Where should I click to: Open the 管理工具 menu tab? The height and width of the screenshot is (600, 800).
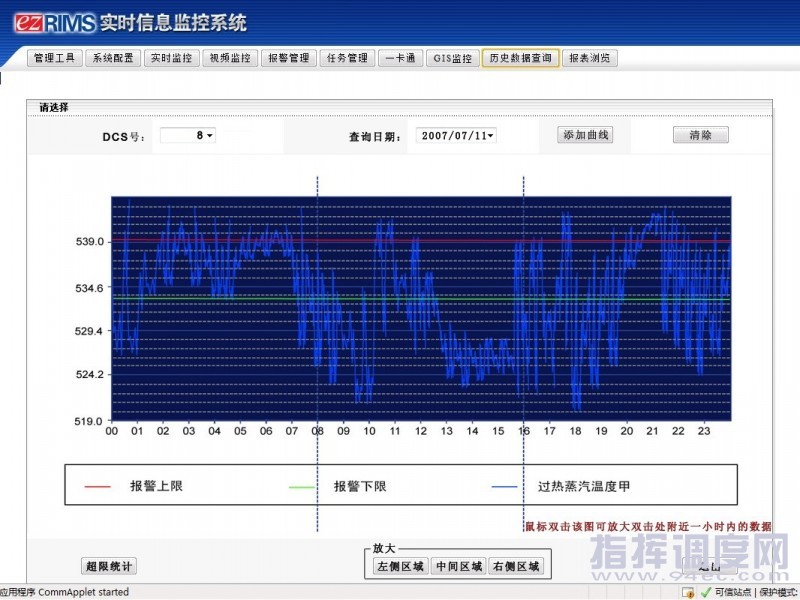coord(54,58)
